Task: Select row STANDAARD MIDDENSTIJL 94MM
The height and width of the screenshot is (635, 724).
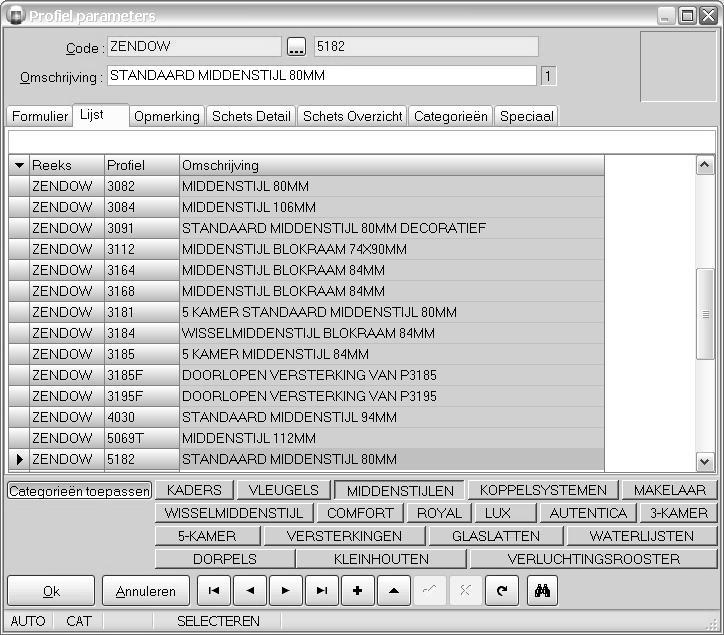Action: click(x=307, y=417)
